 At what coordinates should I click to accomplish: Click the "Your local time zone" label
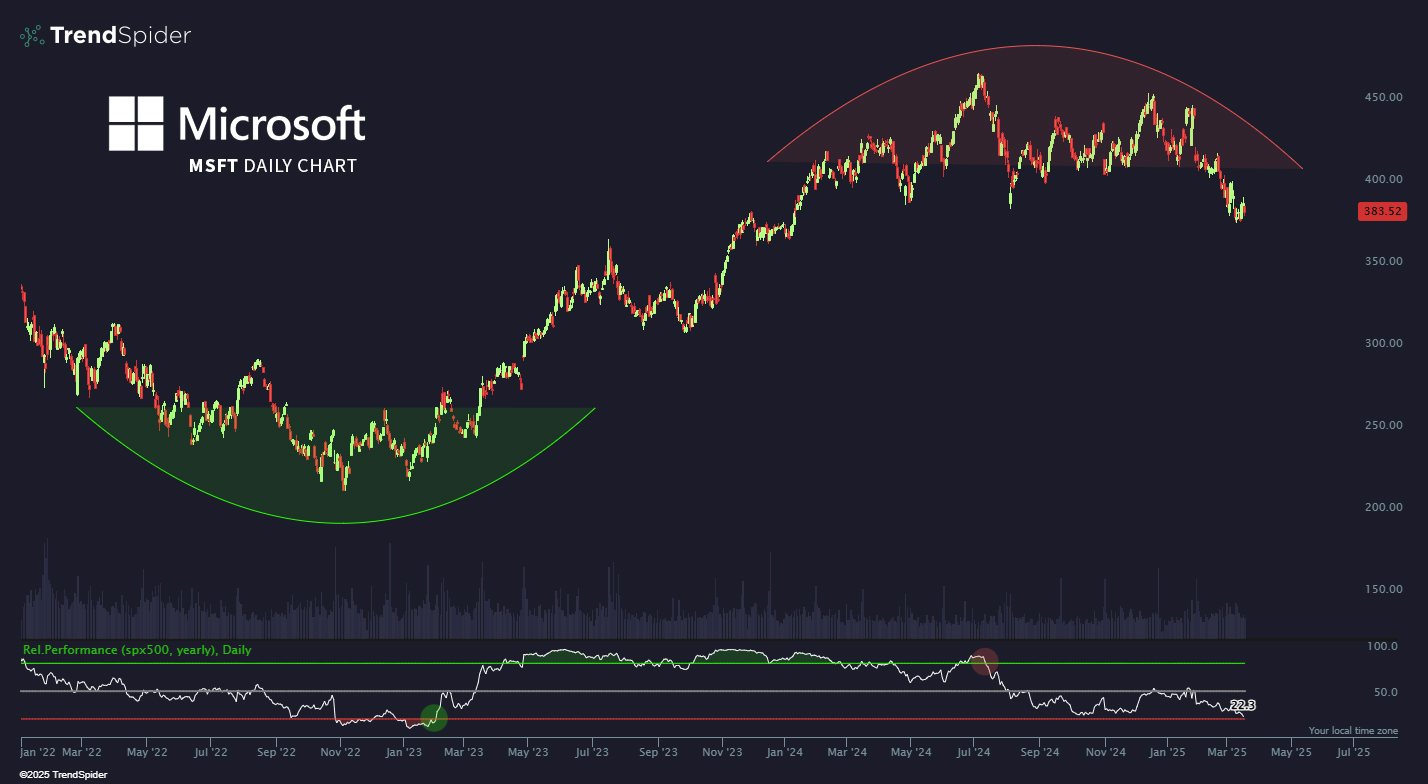(1353, 731)
